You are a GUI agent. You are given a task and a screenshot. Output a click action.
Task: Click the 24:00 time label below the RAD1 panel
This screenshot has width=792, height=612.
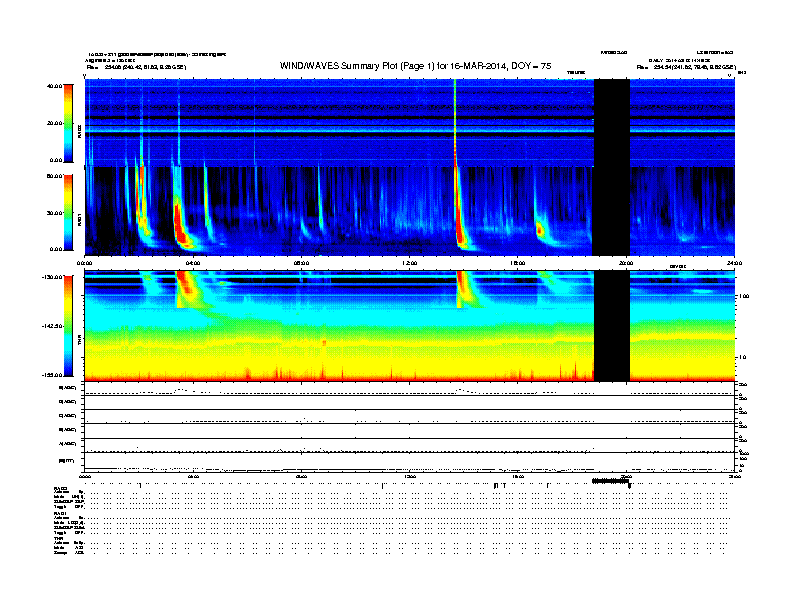pos(734,263)
